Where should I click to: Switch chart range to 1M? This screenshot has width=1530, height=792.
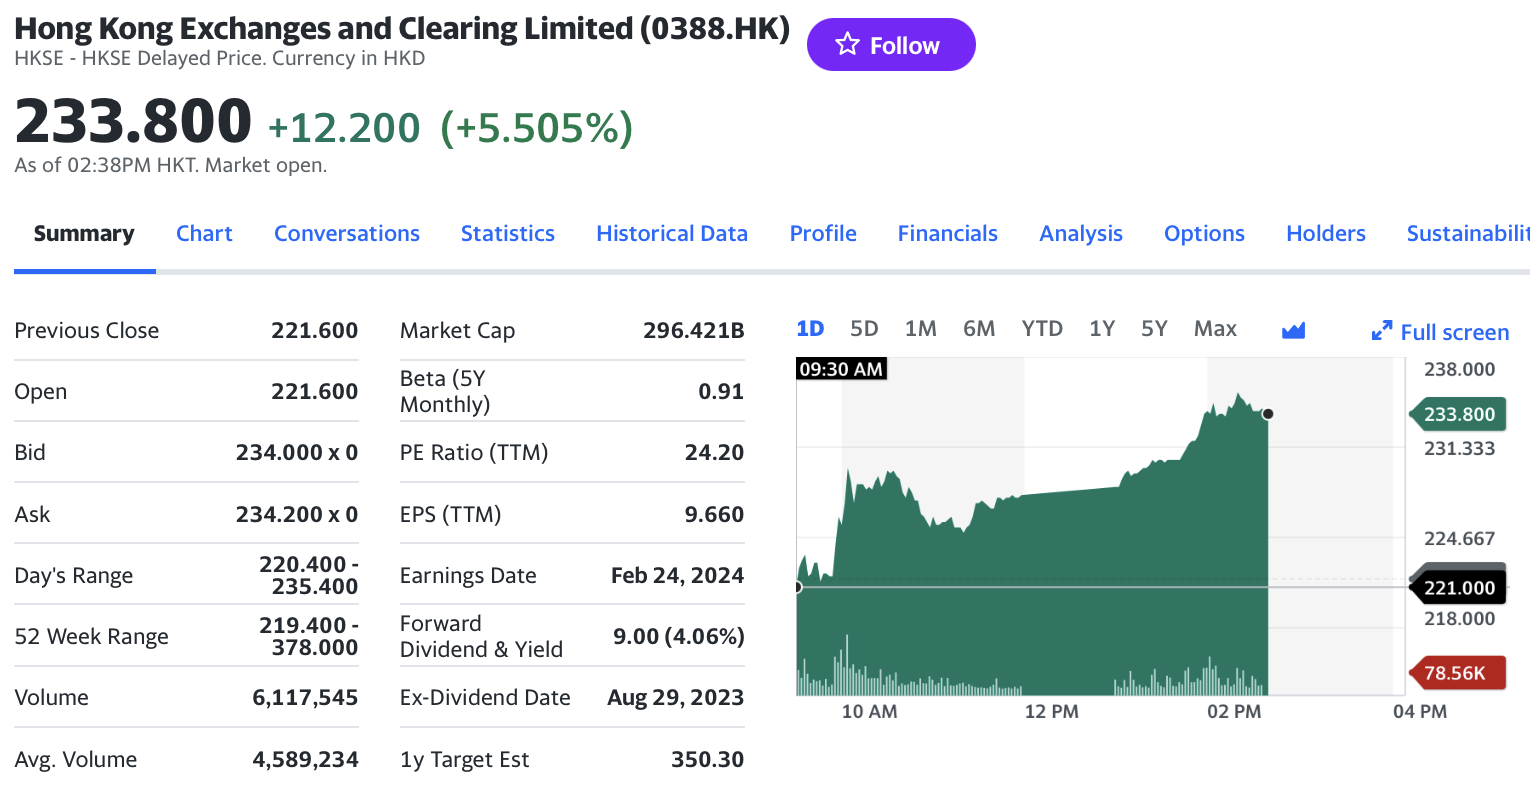pyautogui.click(x=920, y=329)
